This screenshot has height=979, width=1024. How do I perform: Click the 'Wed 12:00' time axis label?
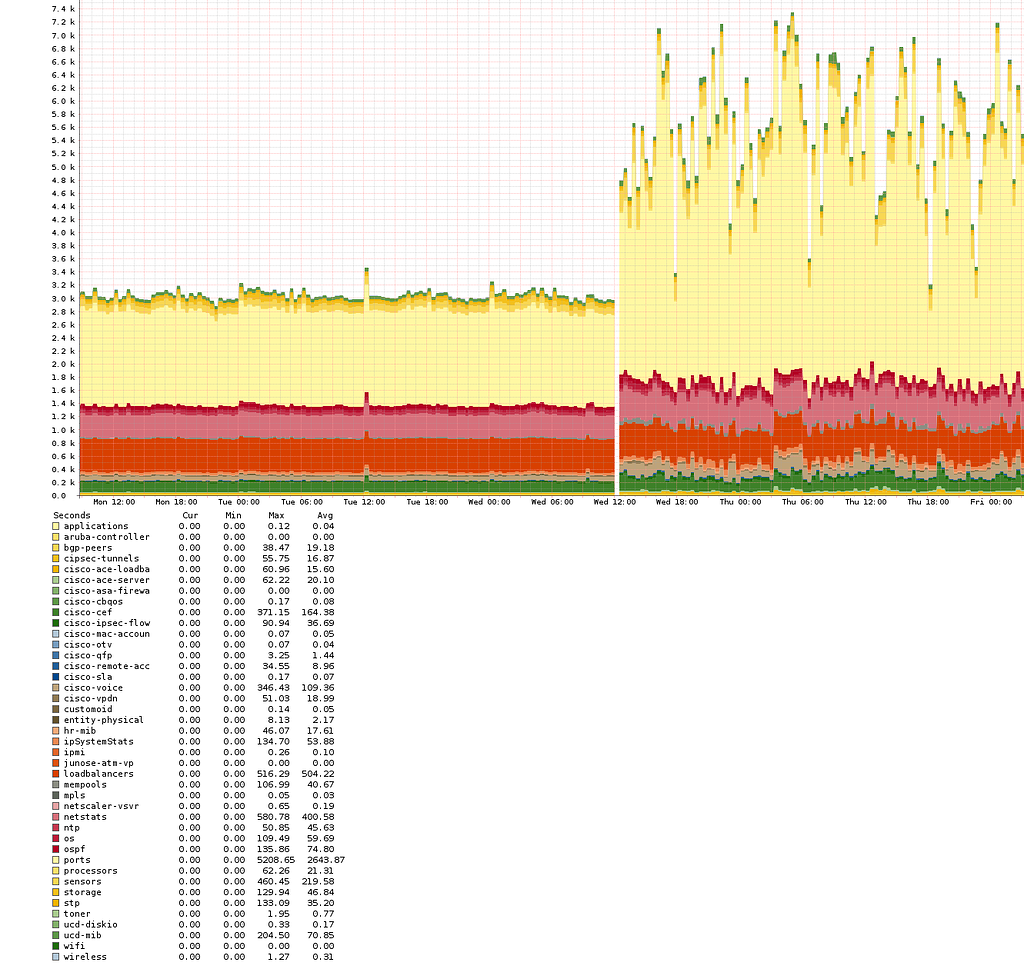615,502
